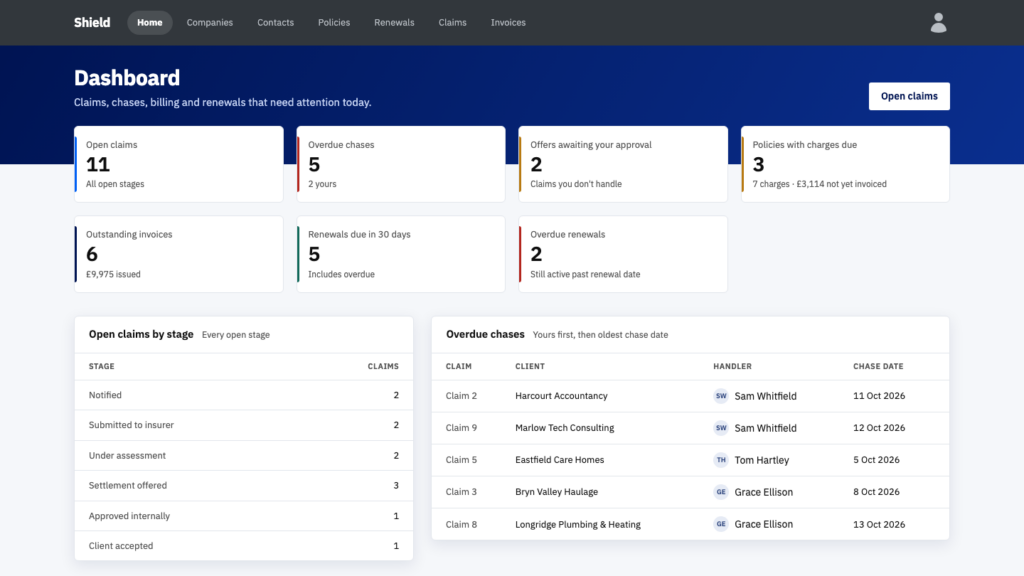Navigate to the Claims tab
Screen dimensions: 1024x576
point(453,22)
